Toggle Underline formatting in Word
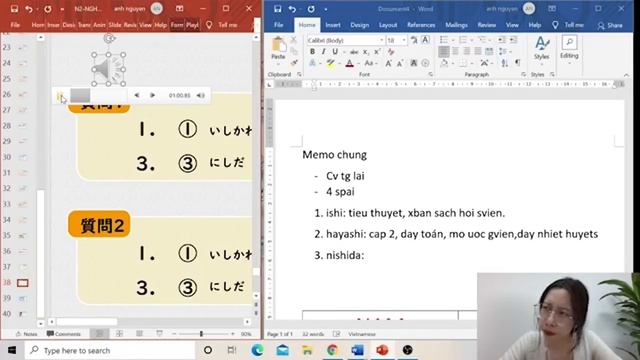The height and width of the screenshot is (360, 640). coord(335,52)
